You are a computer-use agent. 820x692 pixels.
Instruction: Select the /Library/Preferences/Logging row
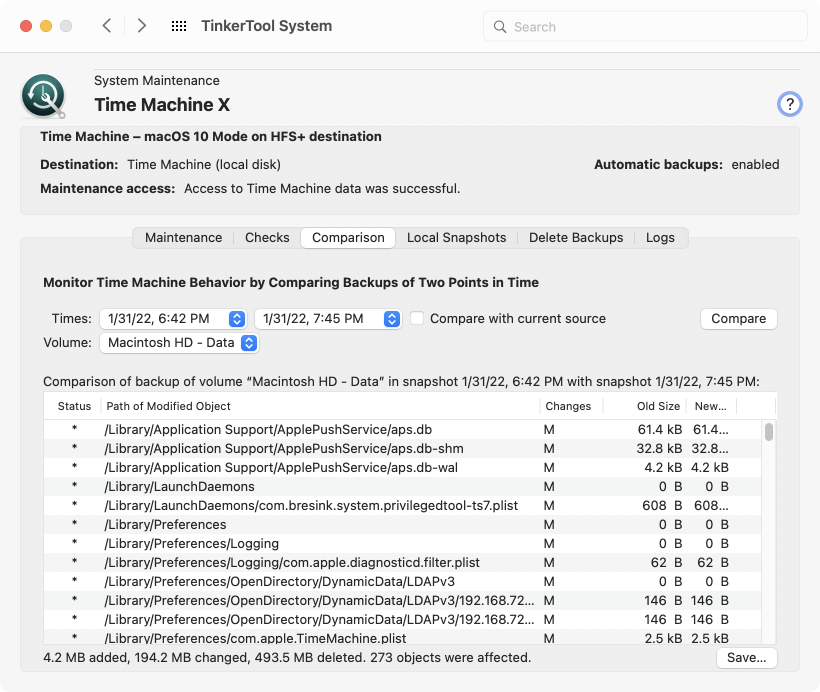point(402,543)
